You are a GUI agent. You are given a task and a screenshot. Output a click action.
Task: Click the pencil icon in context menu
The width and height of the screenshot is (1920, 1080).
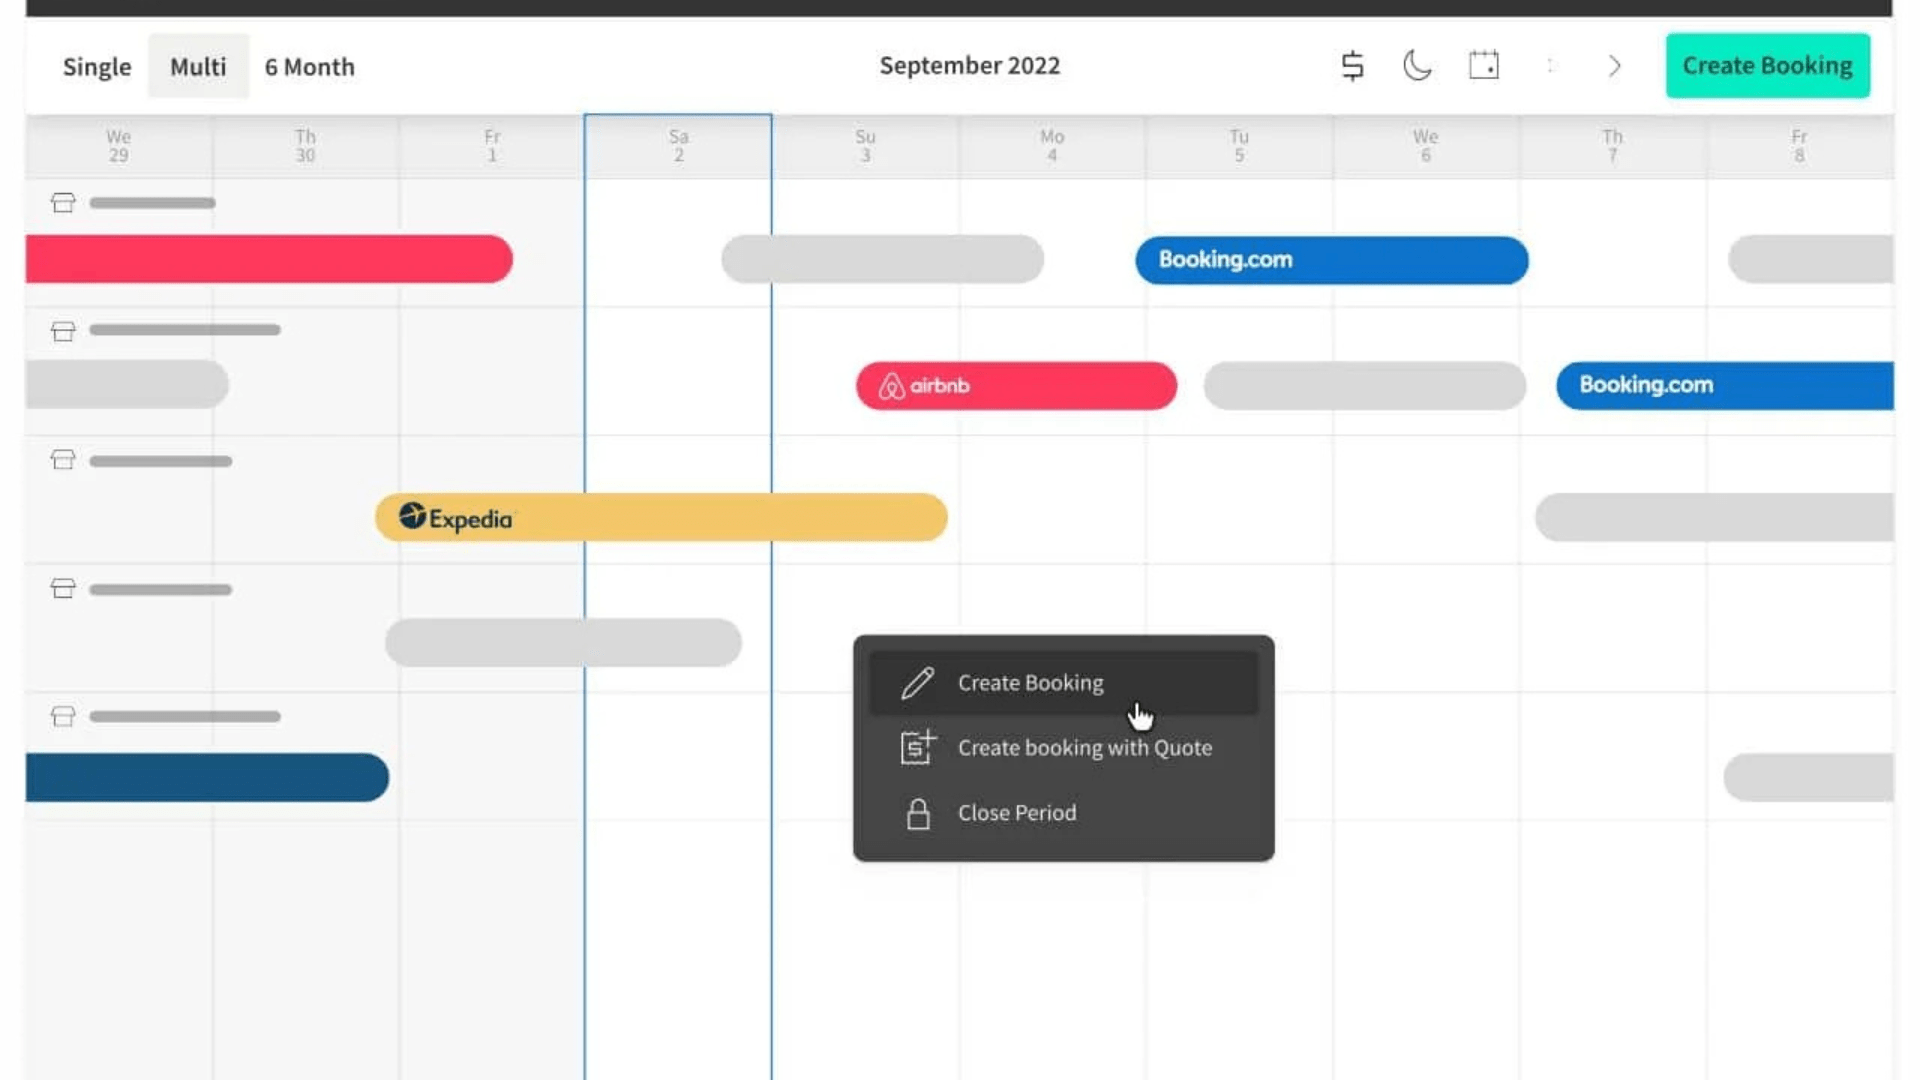(x=917, y=683)
